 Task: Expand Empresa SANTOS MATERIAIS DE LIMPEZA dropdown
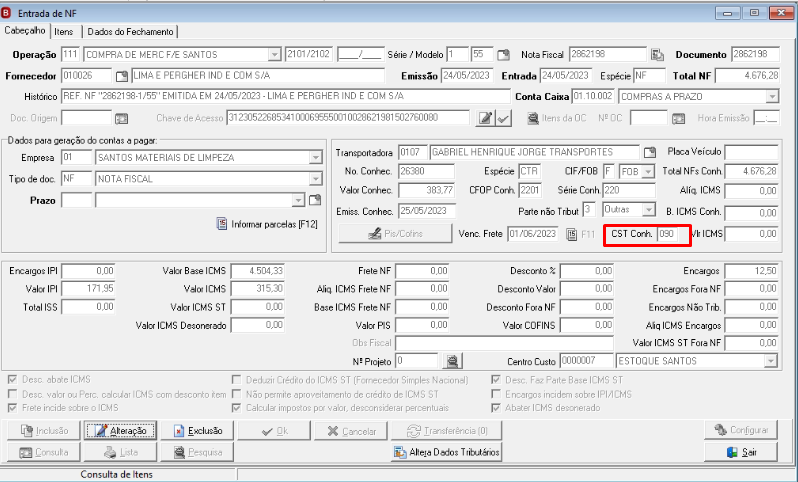click(x=316, y=158)
